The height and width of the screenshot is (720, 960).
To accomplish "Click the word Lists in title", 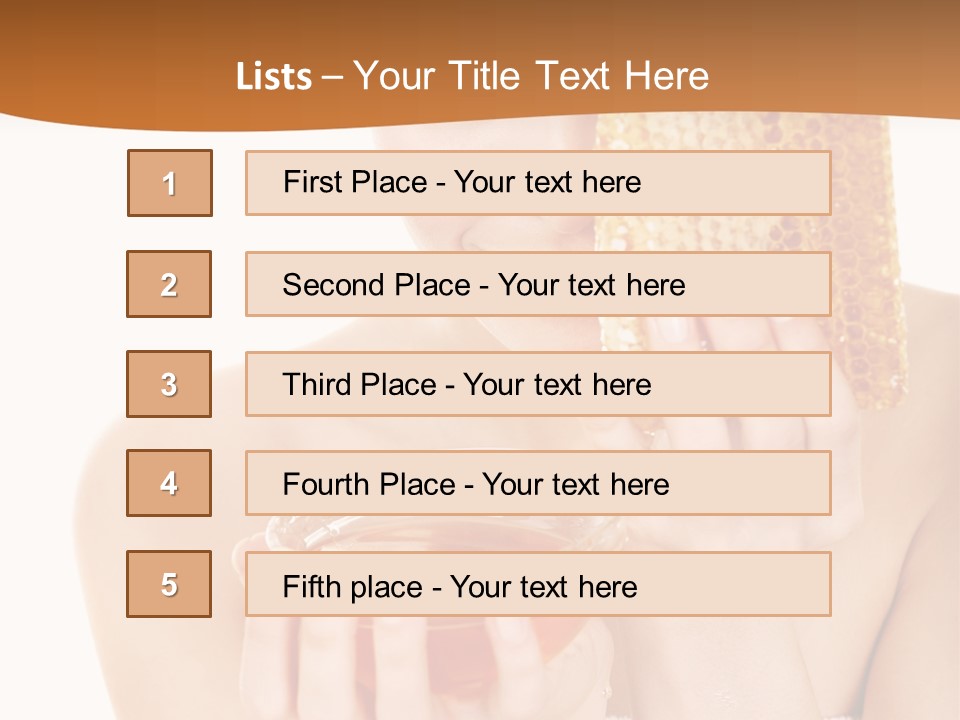I will 274,77.
